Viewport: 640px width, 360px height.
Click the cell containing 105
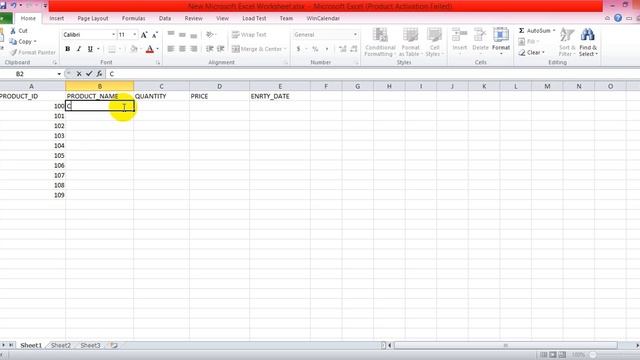tap(33, 156)
